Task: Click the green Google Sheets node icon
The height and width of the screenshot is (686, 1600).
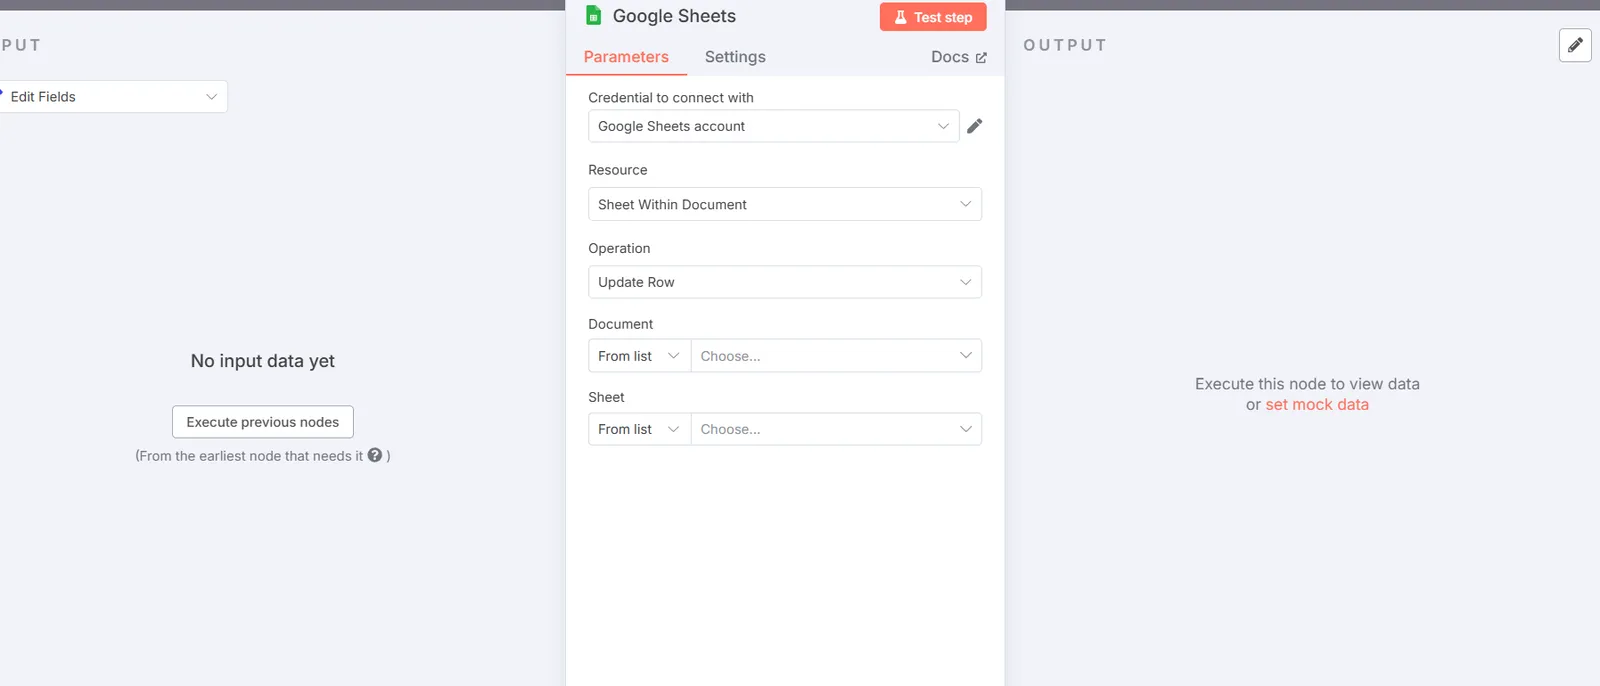Action: 593,15
